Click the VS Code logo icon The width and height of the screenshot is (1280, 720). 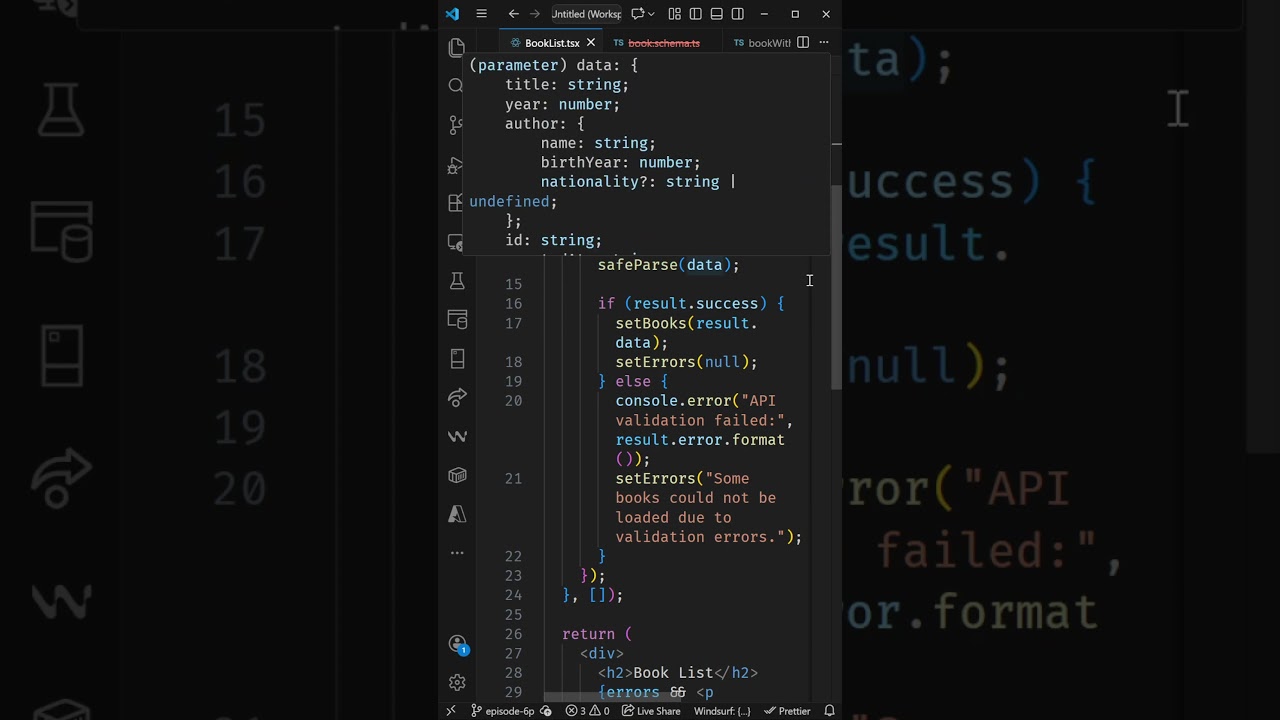[x=452, y=14]
